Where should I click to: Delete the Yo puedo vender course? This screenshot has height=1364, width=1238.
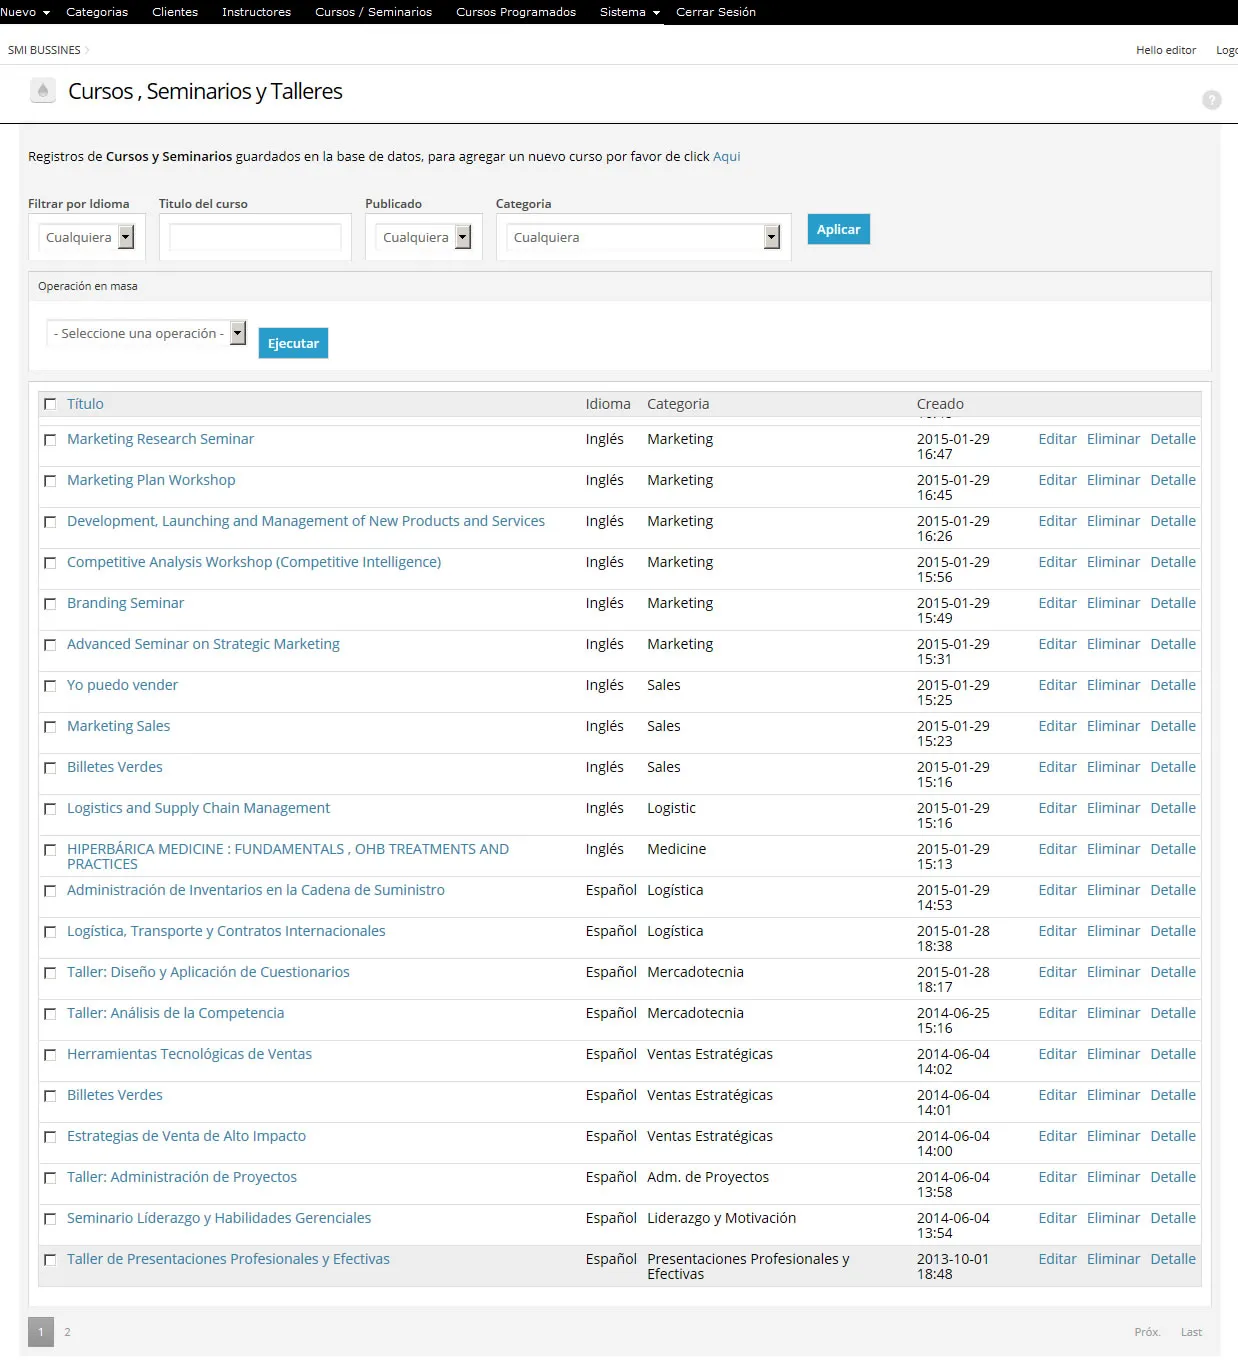tap(1113, 685)
